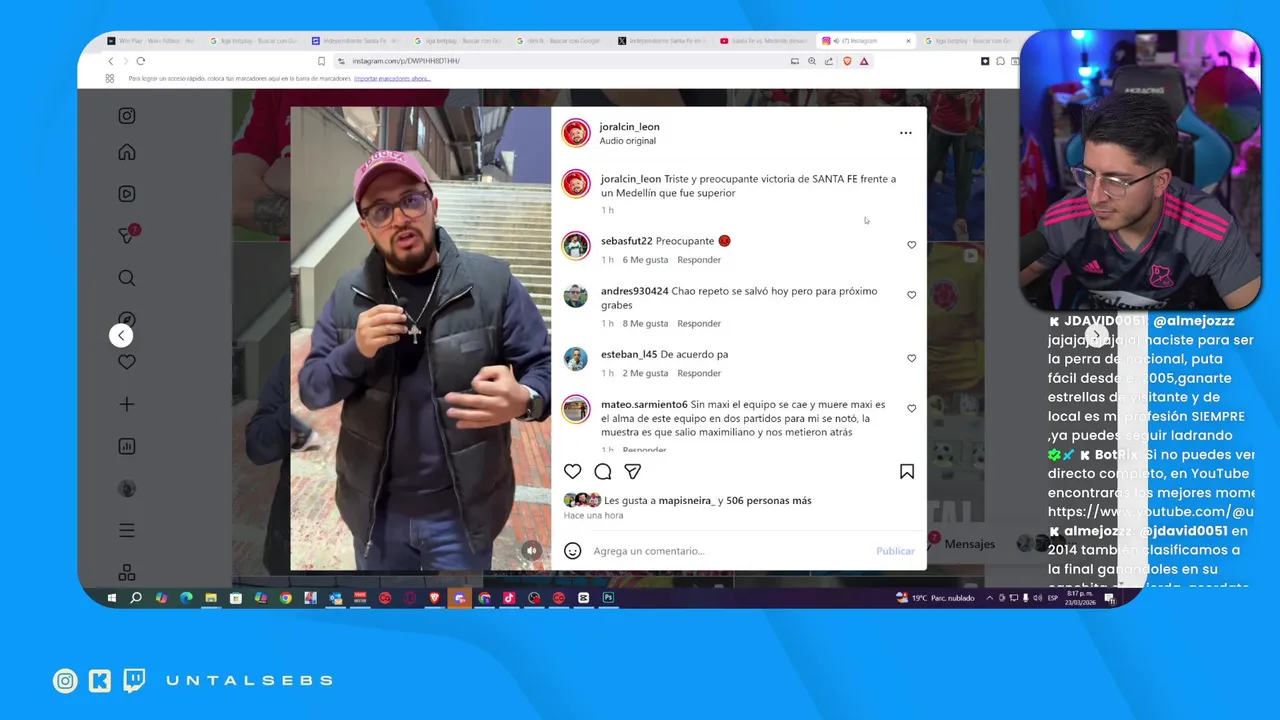Bookmark this page in the address bar
The width and height of the screenshot is (1280, 720).
tap(321, 61)
